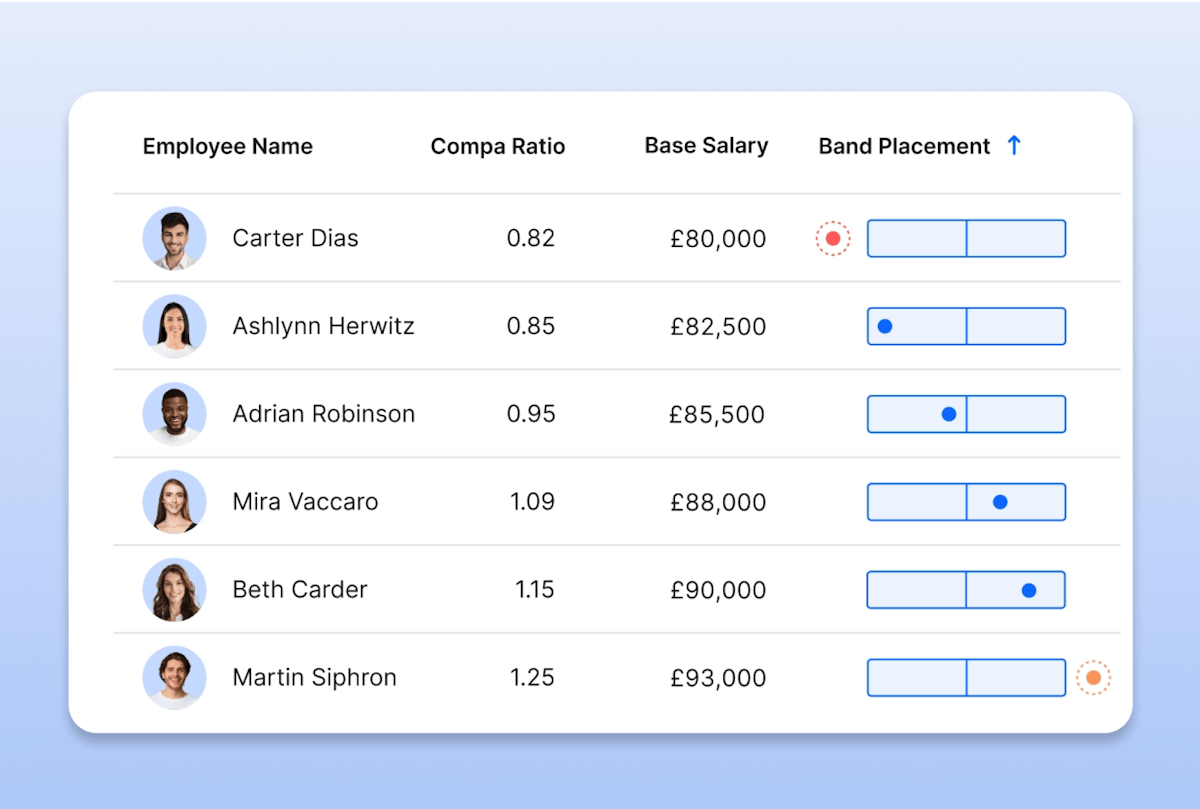Open Carter Dias's profile avatar
Screen dimensions: 1200x809
[x=174, y=238]
